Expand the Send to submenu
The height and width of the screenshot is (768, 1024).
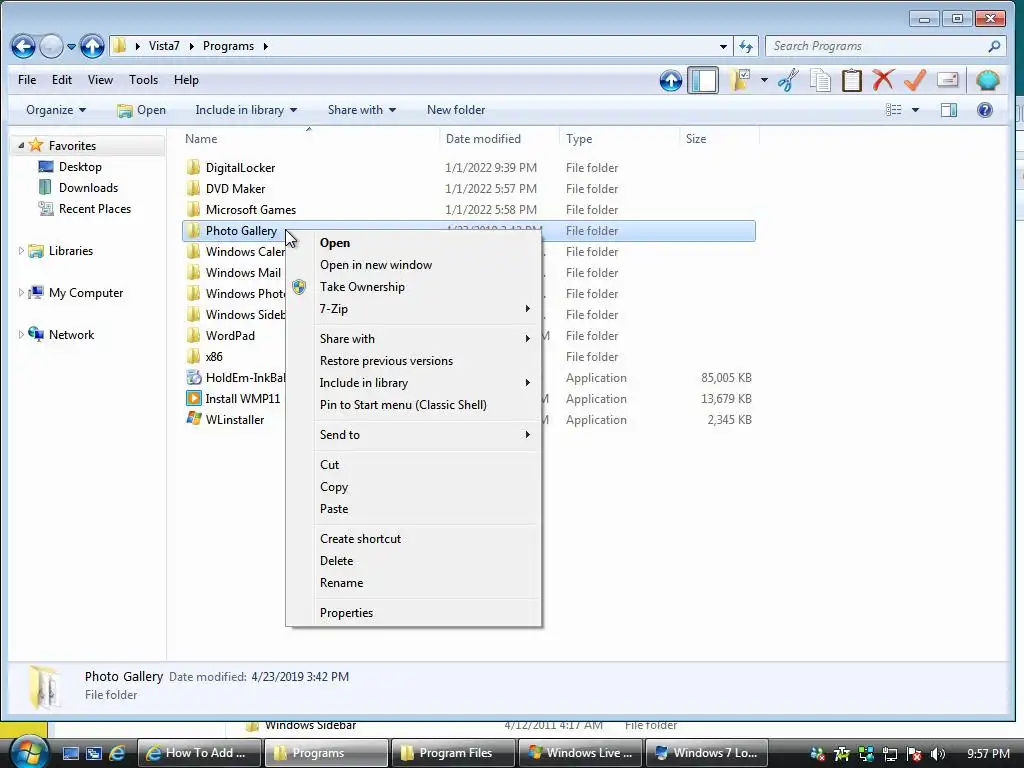click(414, 435)
